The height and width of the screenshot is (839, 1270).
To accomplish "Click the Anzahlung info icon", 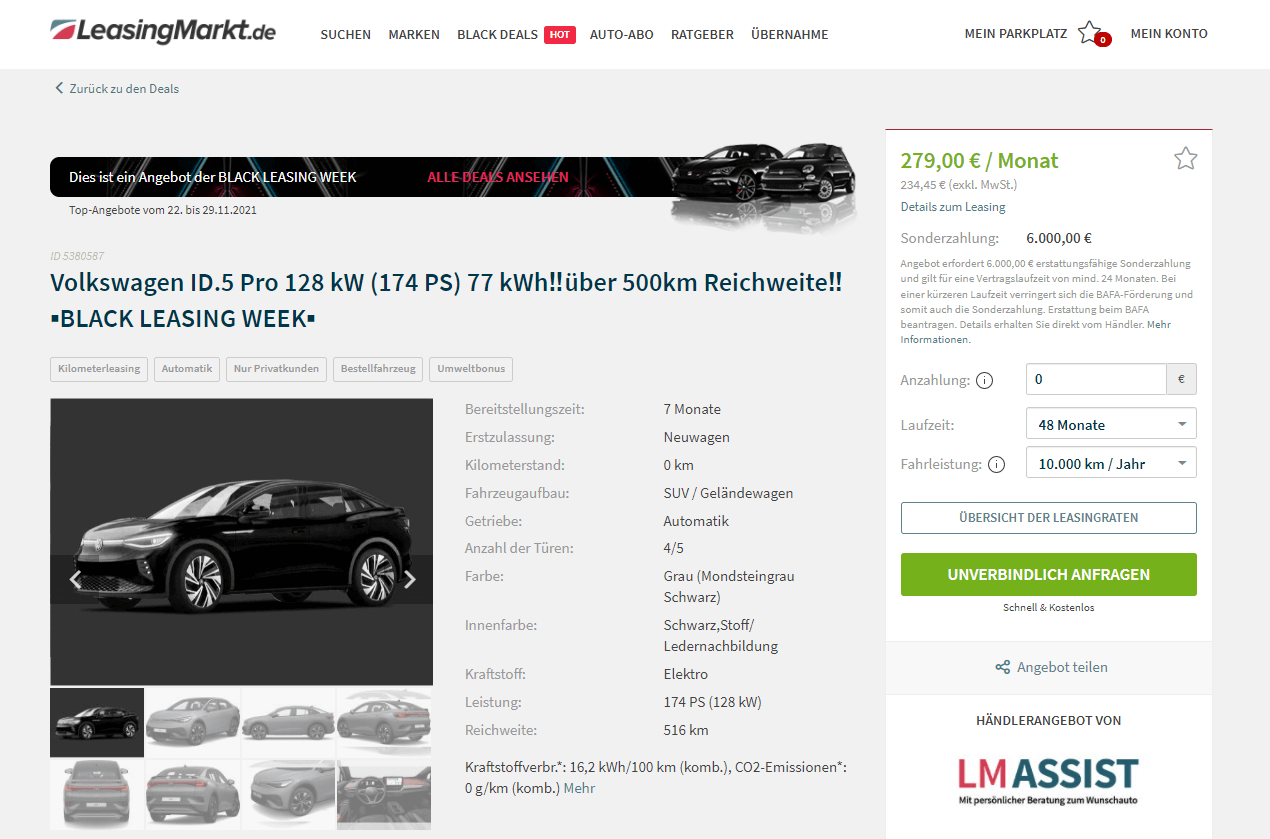I will [x=984, y=380].
